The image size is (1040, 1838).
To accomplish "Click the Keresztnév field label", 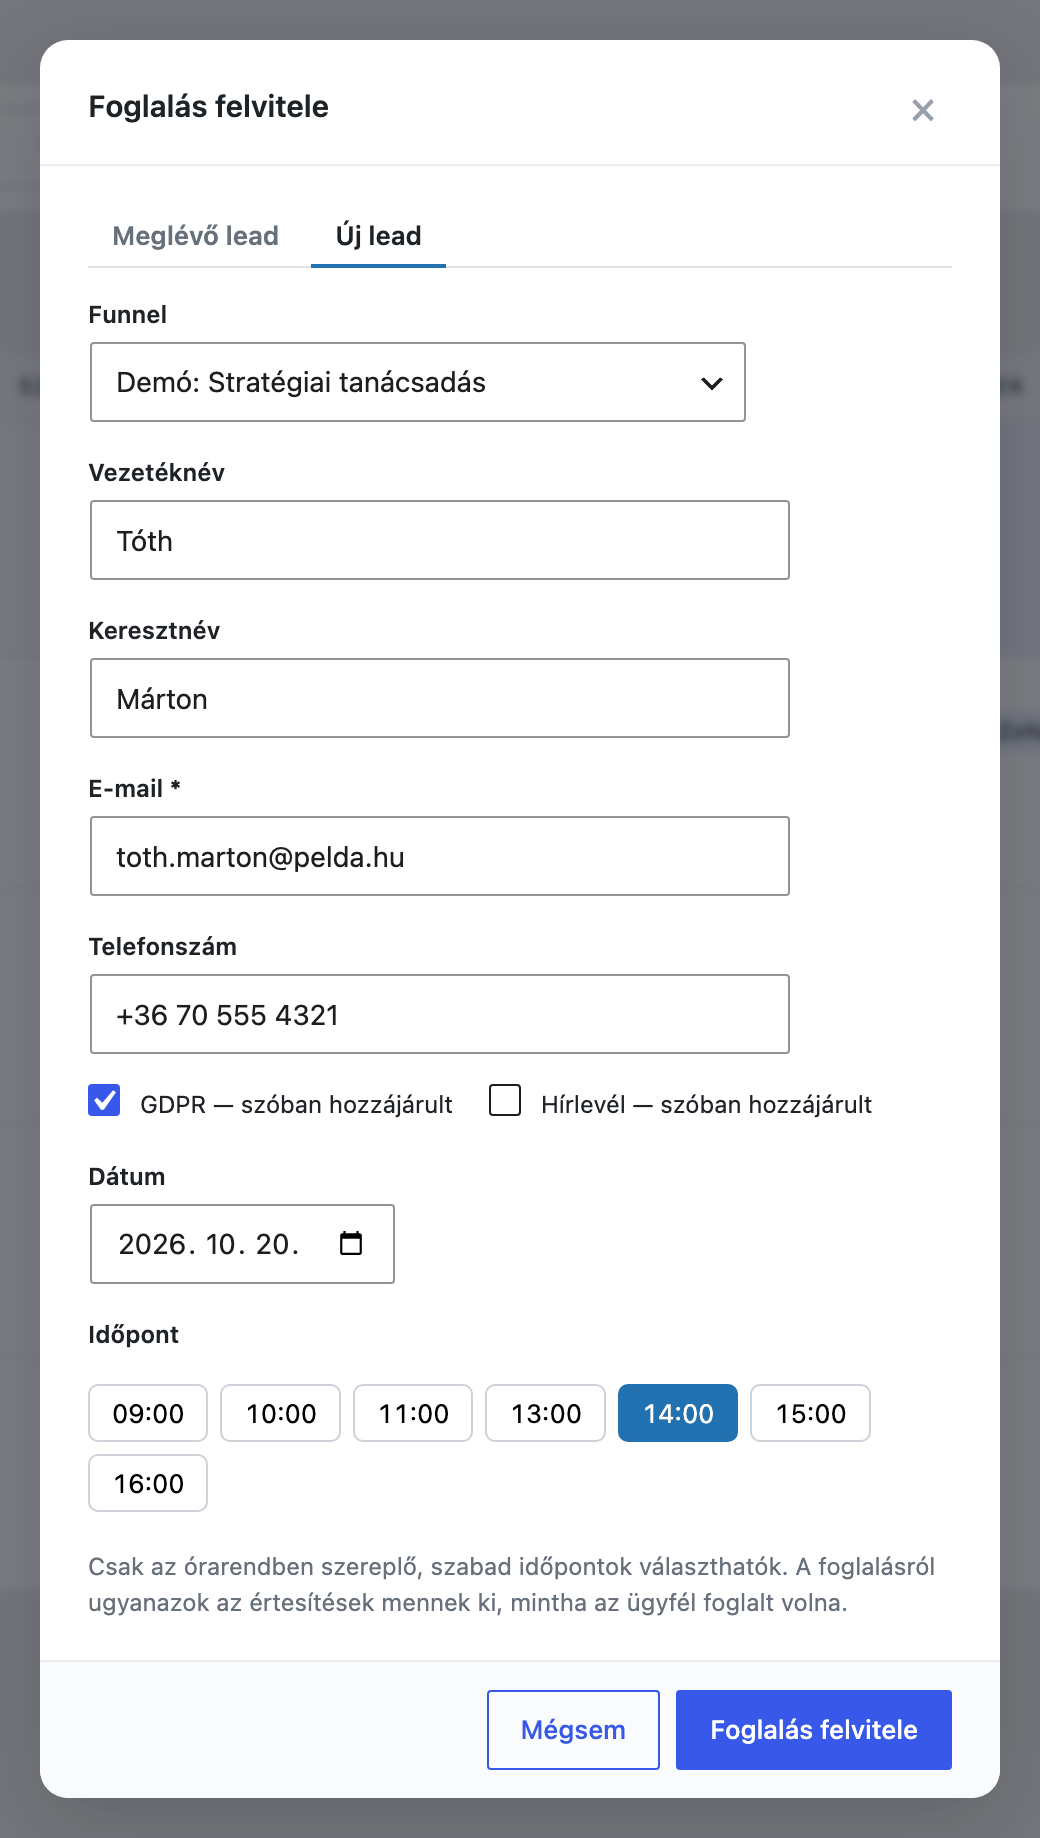I will [x=154, y=631].
